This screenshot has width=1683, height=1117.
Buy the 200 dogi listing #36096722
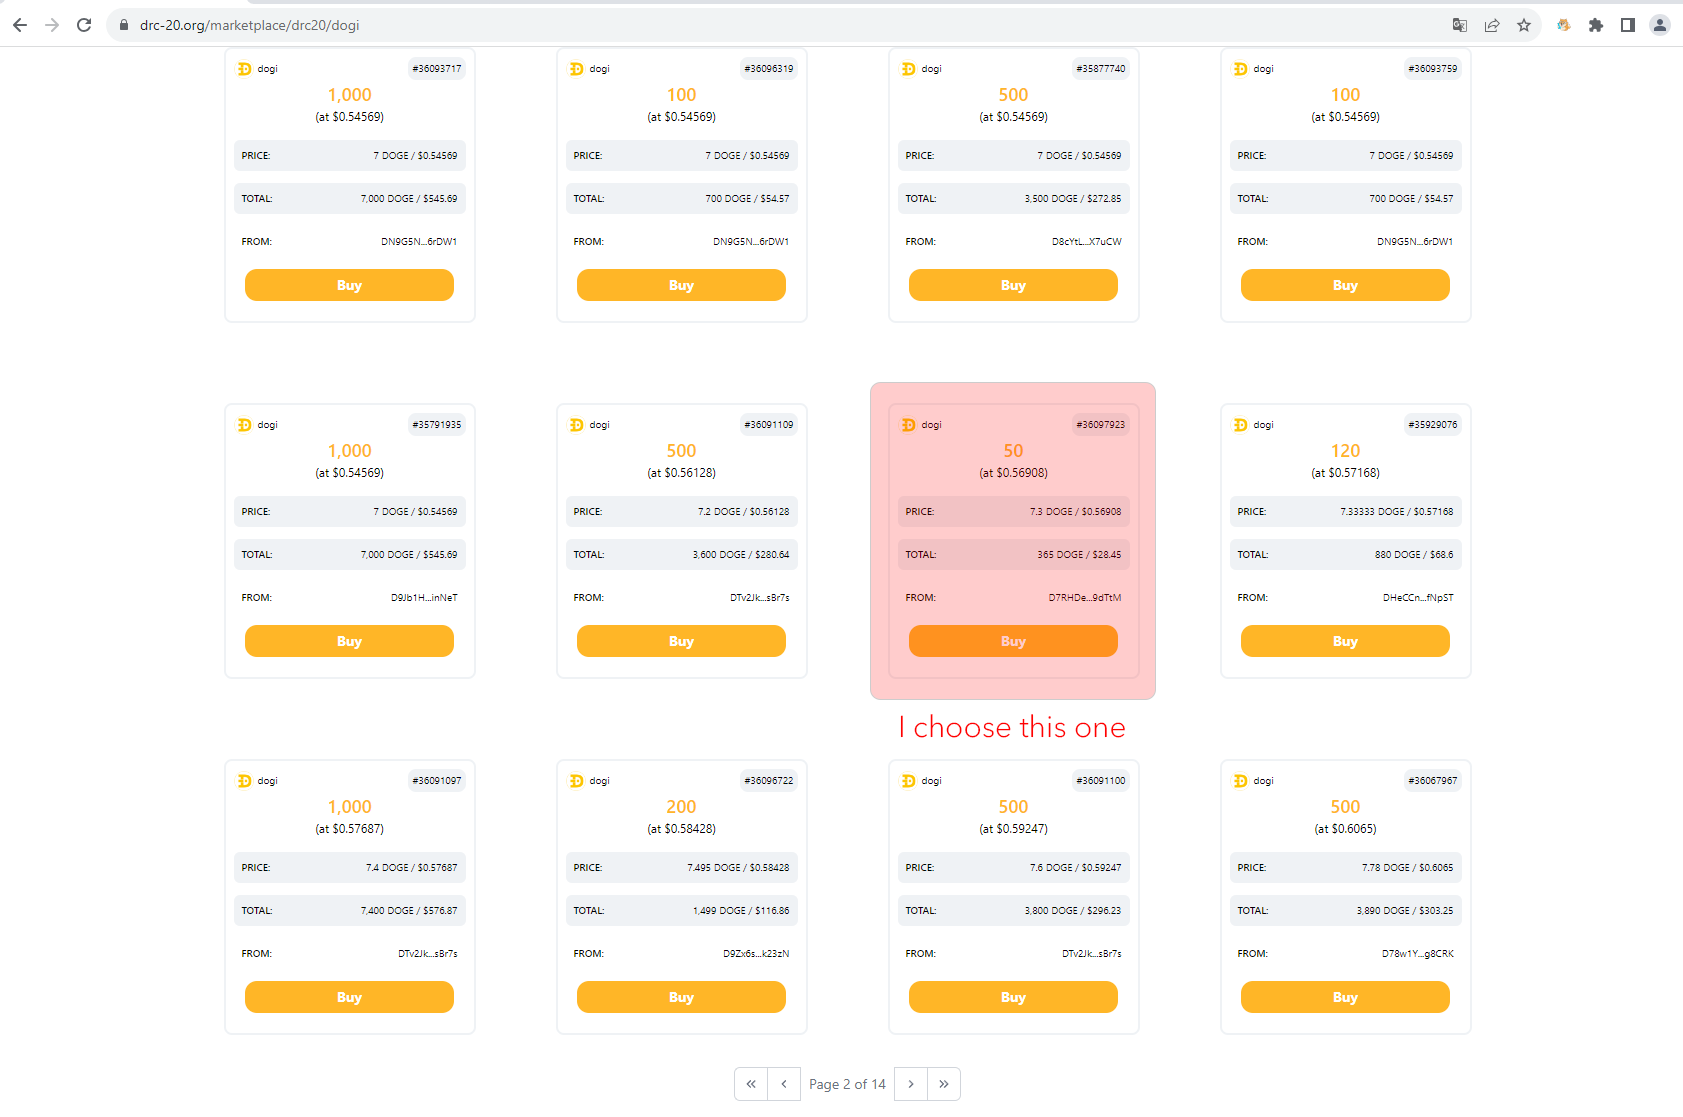tap(680, 997)
